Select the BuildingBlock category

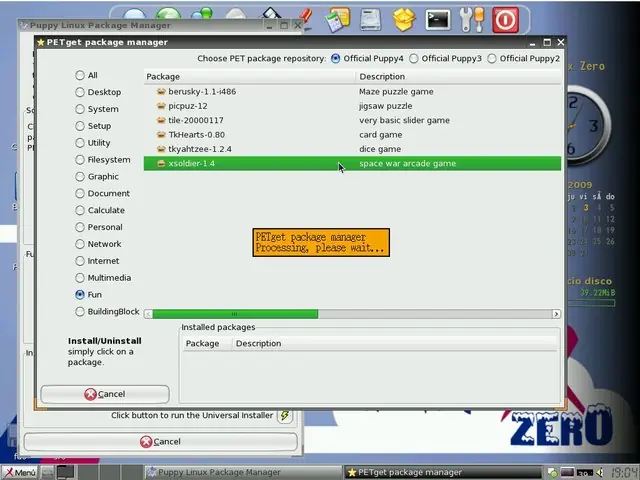(107, 311)
